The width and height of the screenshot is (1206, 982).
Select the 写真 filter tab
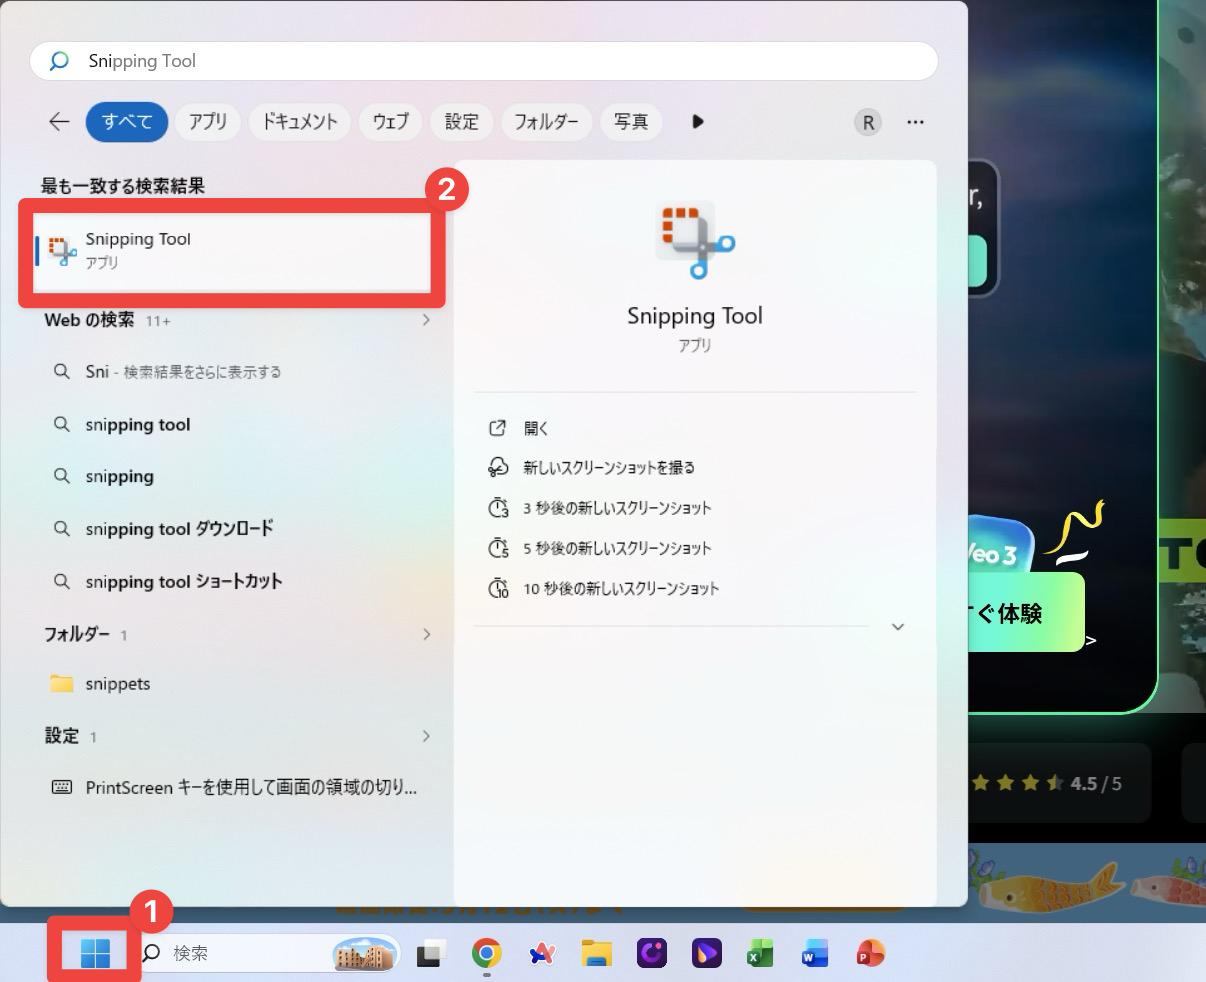[631, 122]
